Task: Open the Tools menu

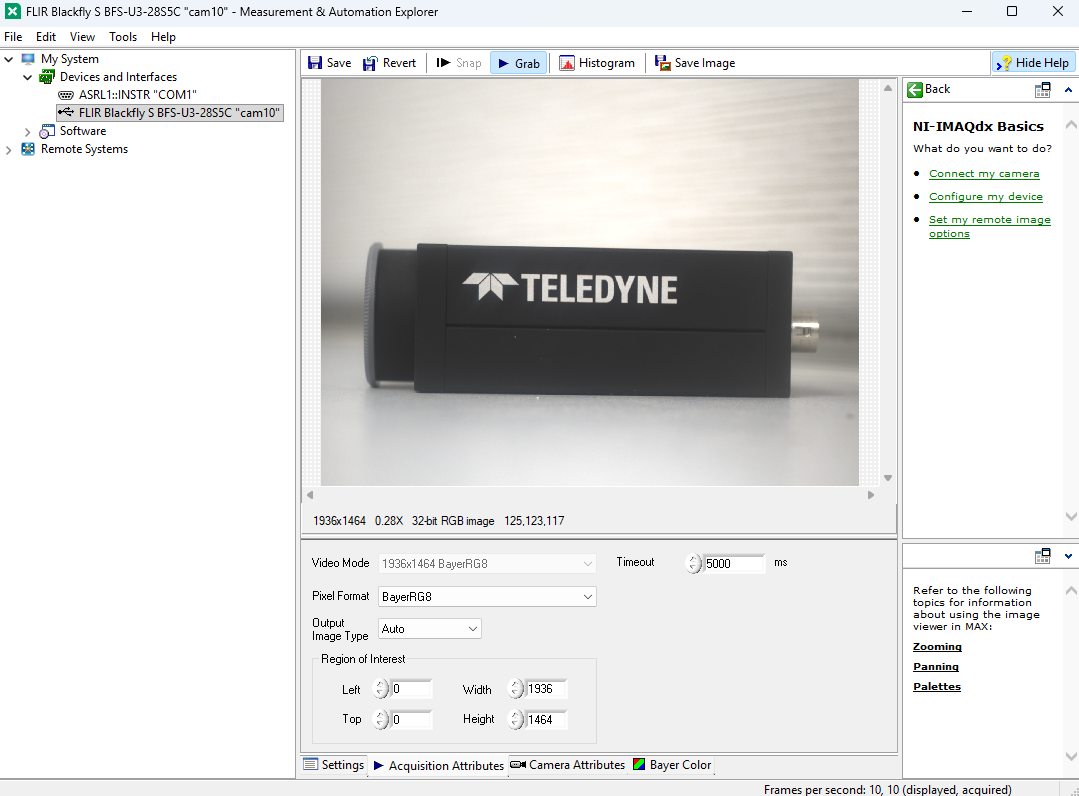Action: coord(123,37)
